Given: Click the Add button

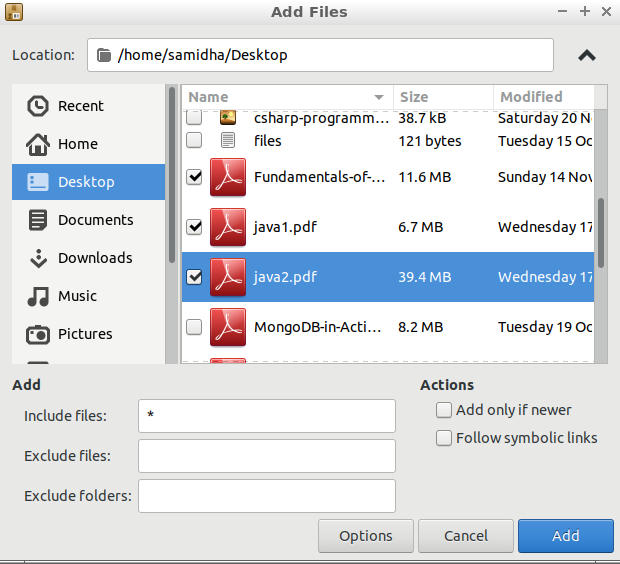Looking at the screenshot, I should coord(566,536).
